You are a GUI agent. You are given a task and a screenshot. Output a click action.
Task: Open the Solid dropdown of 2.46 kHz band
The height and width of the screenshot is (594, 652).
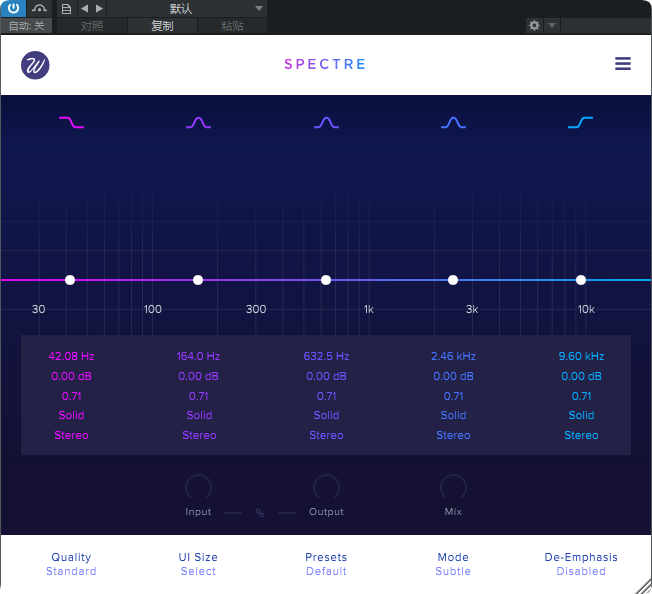click(453, 415)
